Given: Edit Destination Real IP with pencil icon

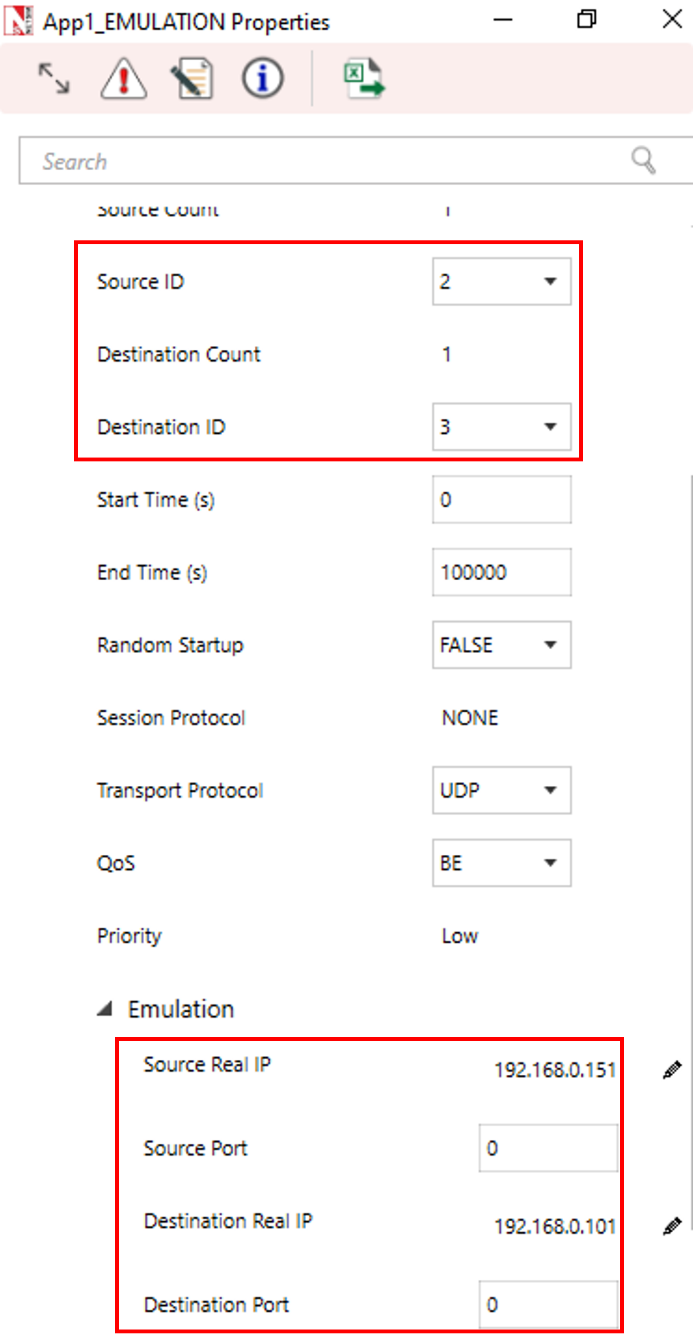Looking at the screenshot, I should (x=672, y=1226).
